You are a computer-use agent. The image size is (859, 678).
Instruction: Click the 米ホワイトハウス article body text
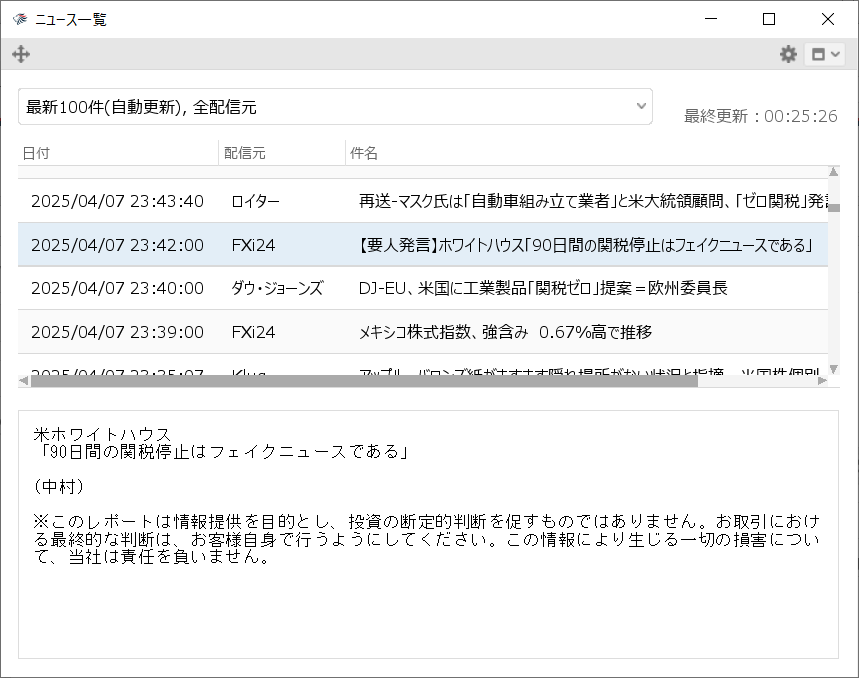pos(102,434)
